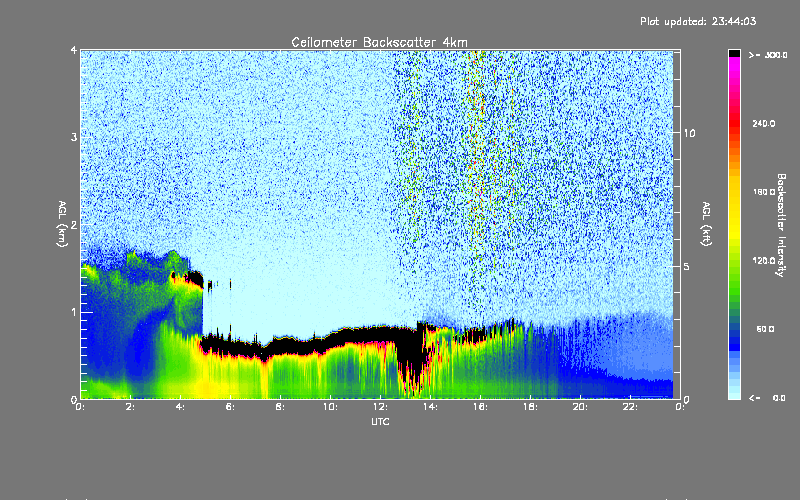Click the left 'AGL (km)' axis label
The height and width of the screenshot is (500, 800).
pyautogui.click(x=62, y=224)
